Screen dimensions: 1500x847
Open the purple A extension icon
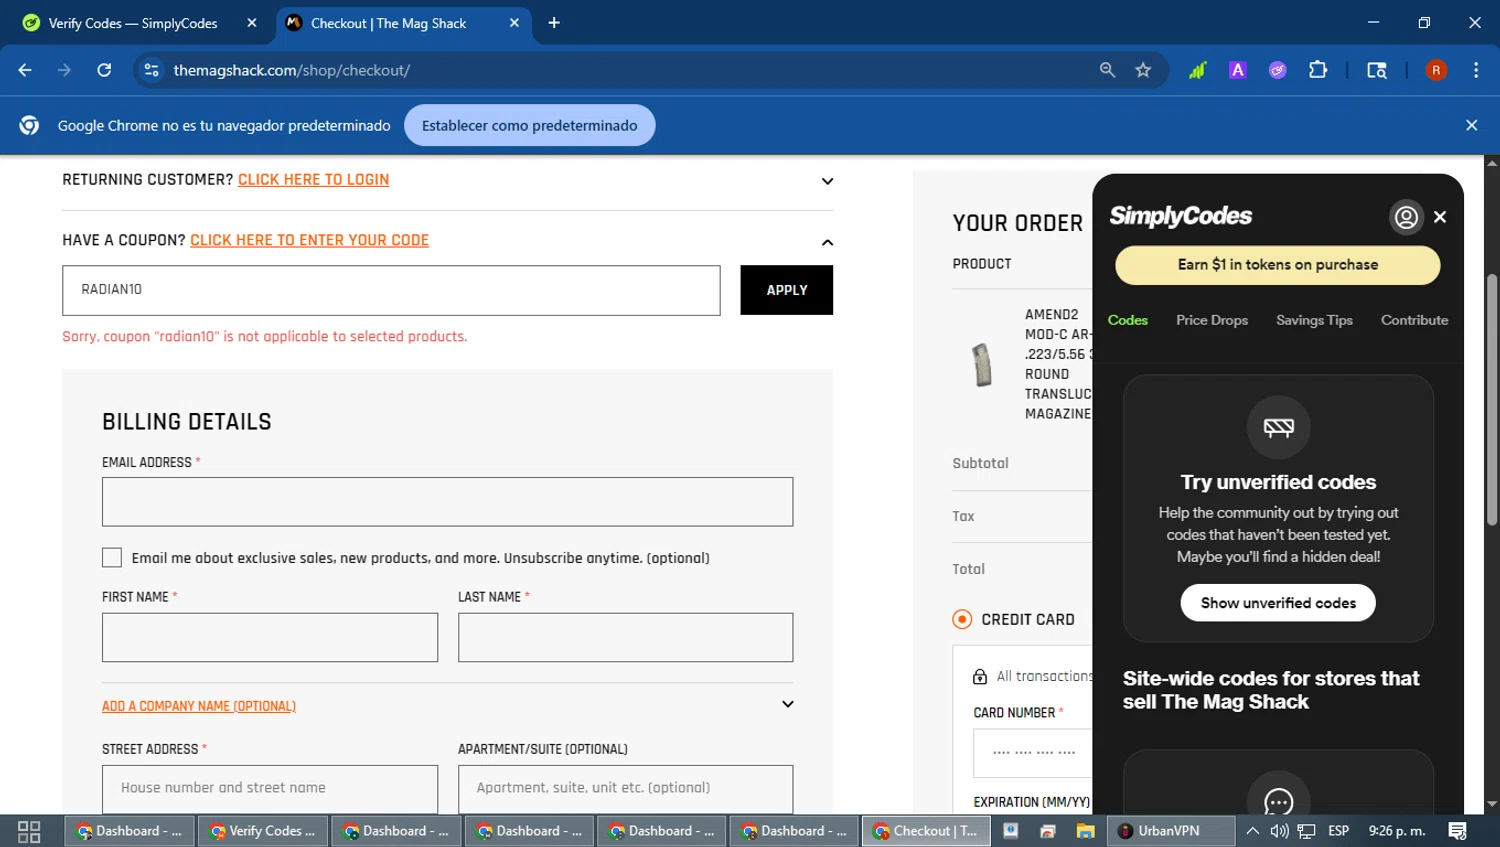coord(1238,70)
